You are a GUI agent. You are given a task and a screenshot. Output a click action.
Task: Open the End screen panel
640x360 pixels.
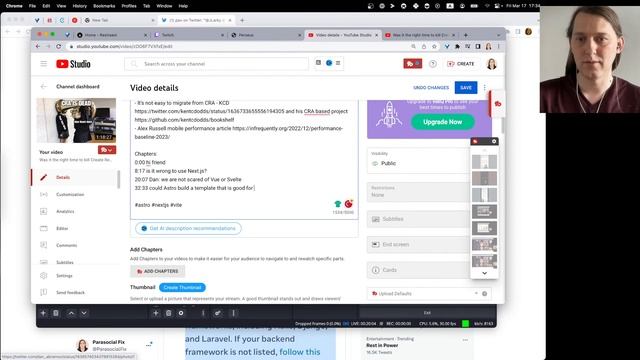click(418, 244)
